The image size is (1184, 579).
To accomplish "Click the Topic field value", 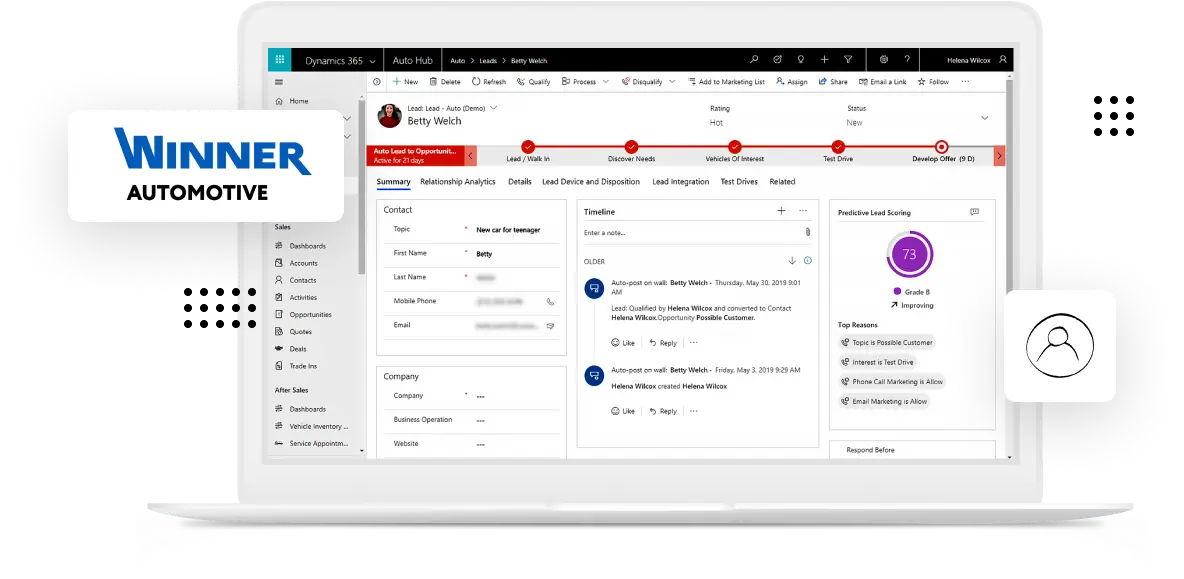I will 508,230.
